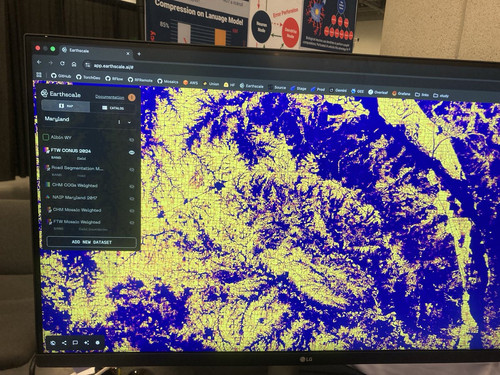
Task: Reload the Earthscale page
Action: pyautogui.click(x=62, y=63)
